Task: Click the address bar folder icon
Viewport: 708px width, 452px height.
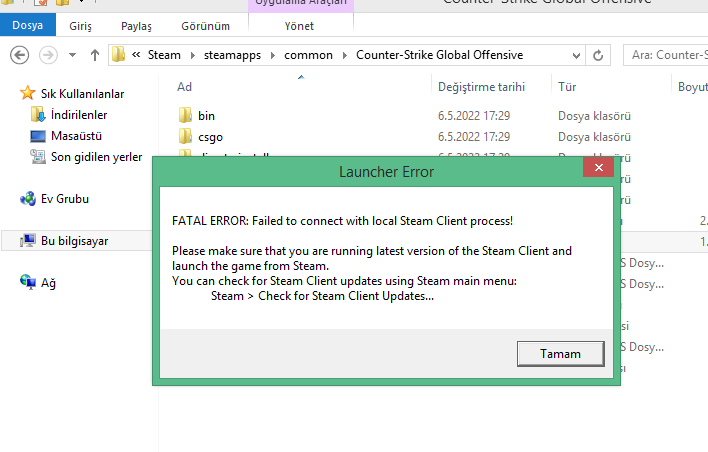Action: [118, 55]
